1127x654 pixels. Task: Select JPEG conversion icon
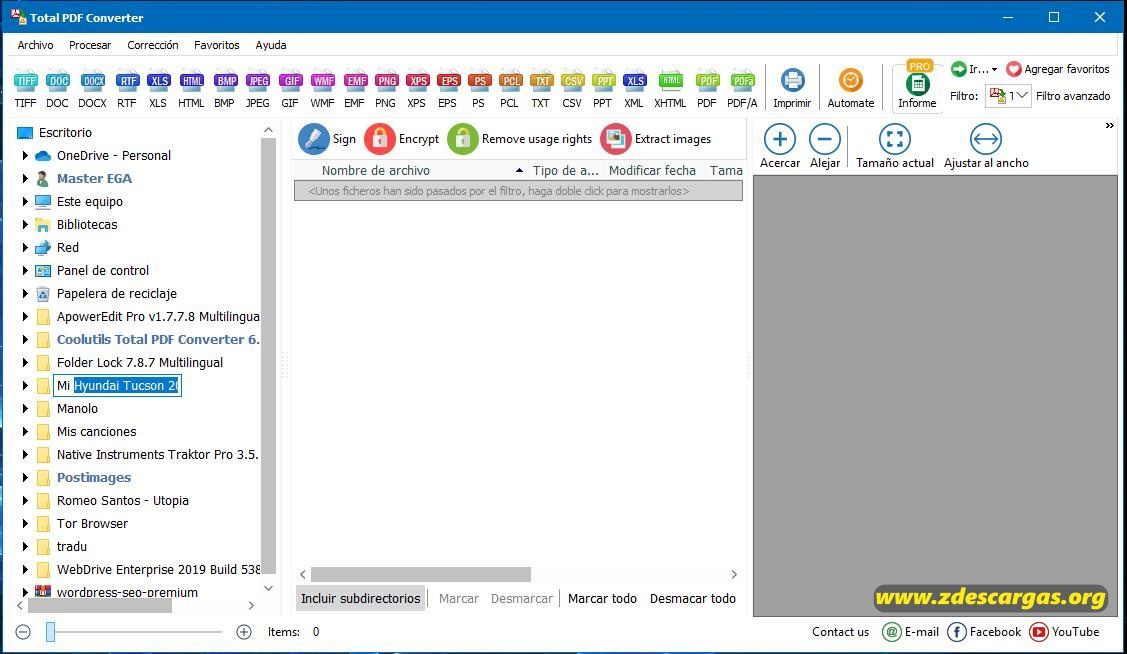tap(257, 89)
